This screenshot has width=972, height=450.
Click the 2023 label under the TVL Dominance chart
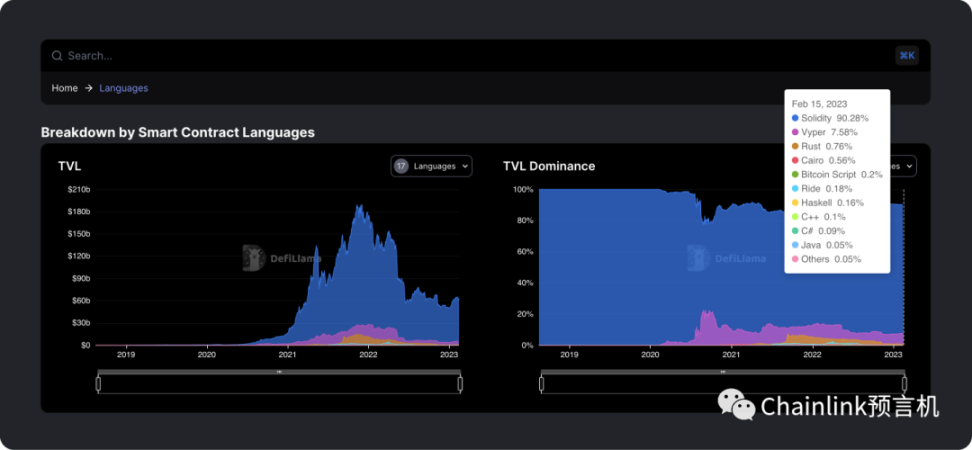pyautogui.click(x=893, y=355)
